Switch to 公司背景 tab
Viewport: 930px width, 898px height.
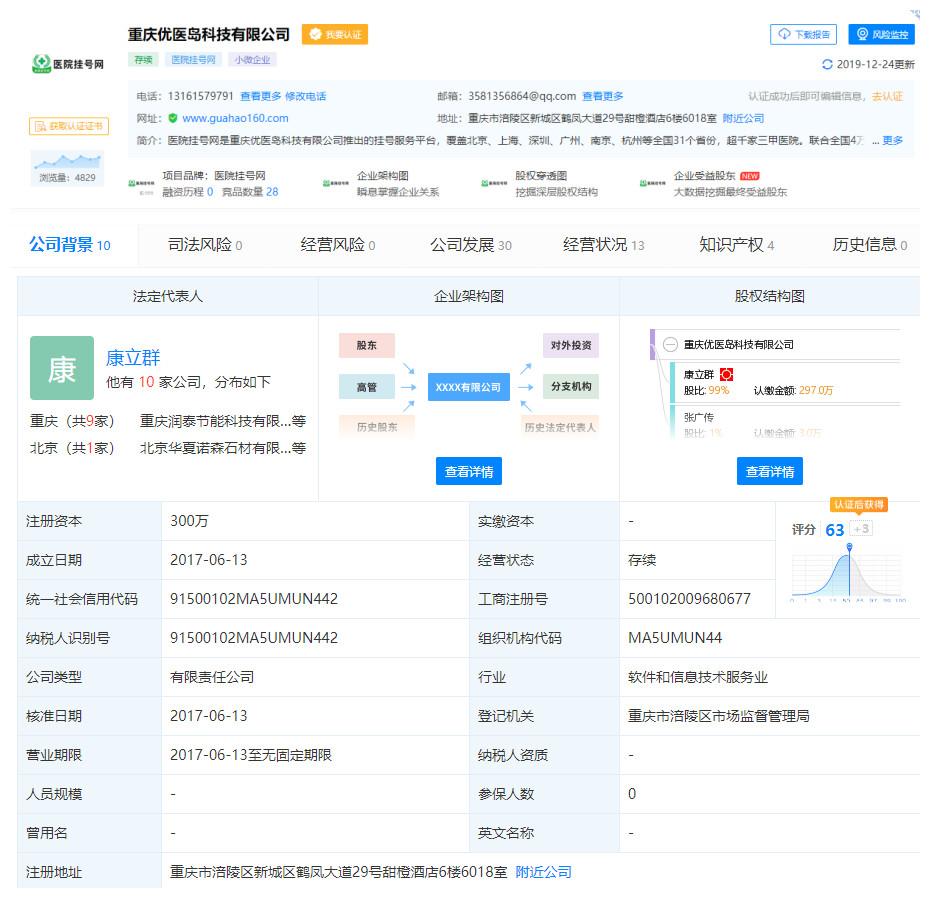click(x=69, y=244)
